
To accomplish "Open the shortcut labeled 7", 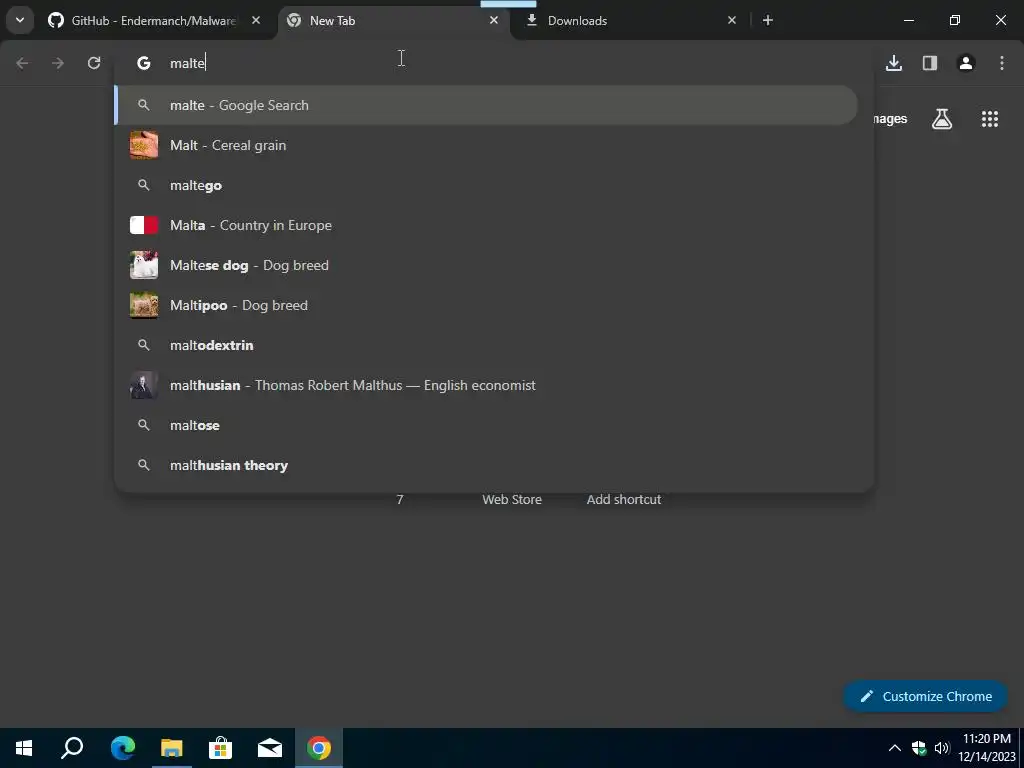I will [400, 499].
